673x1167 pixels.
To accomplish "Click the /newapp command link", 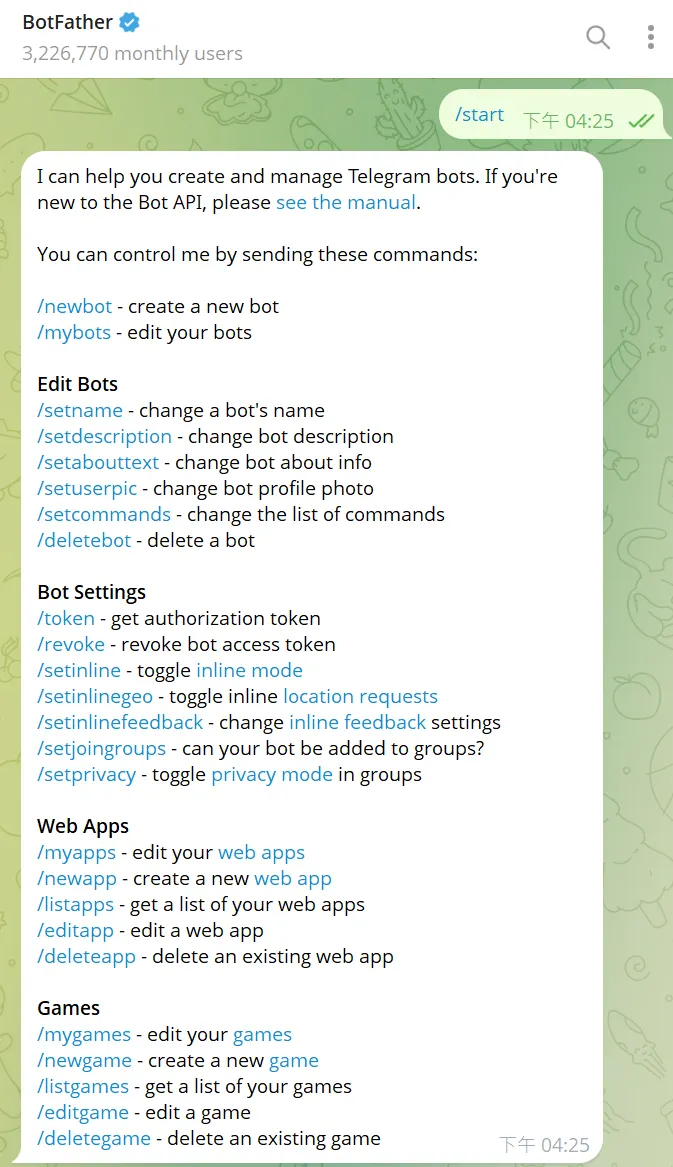I will (77, 878).
